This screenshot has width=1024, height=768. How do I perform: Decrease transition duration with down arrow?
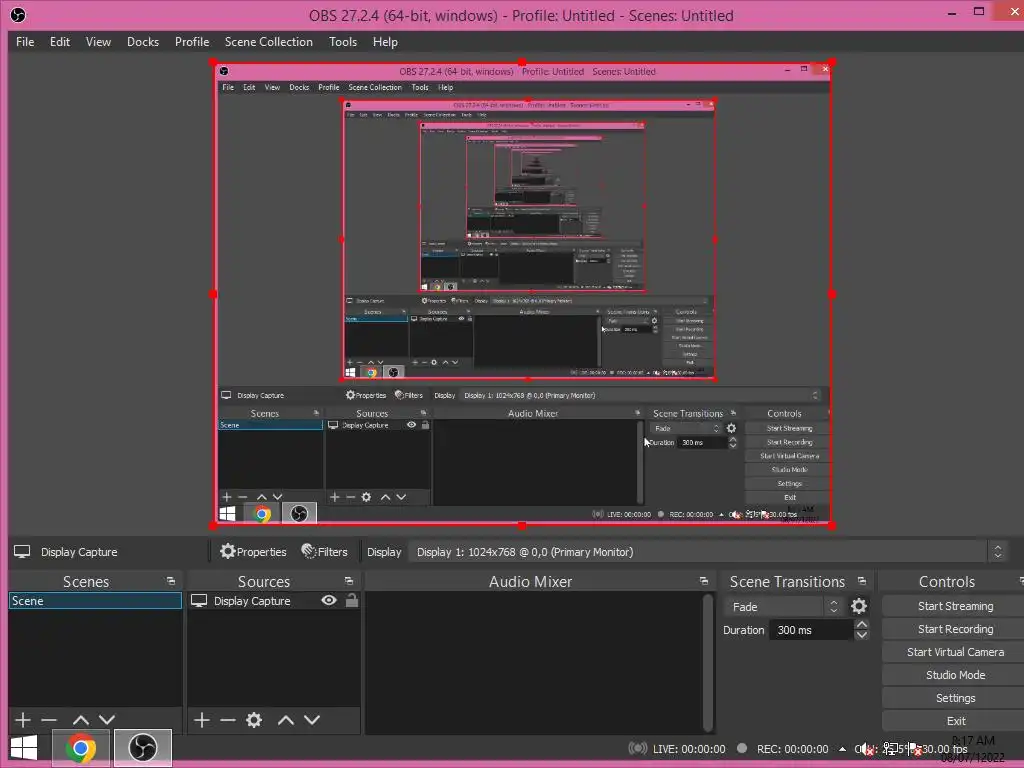coord(862,635)
